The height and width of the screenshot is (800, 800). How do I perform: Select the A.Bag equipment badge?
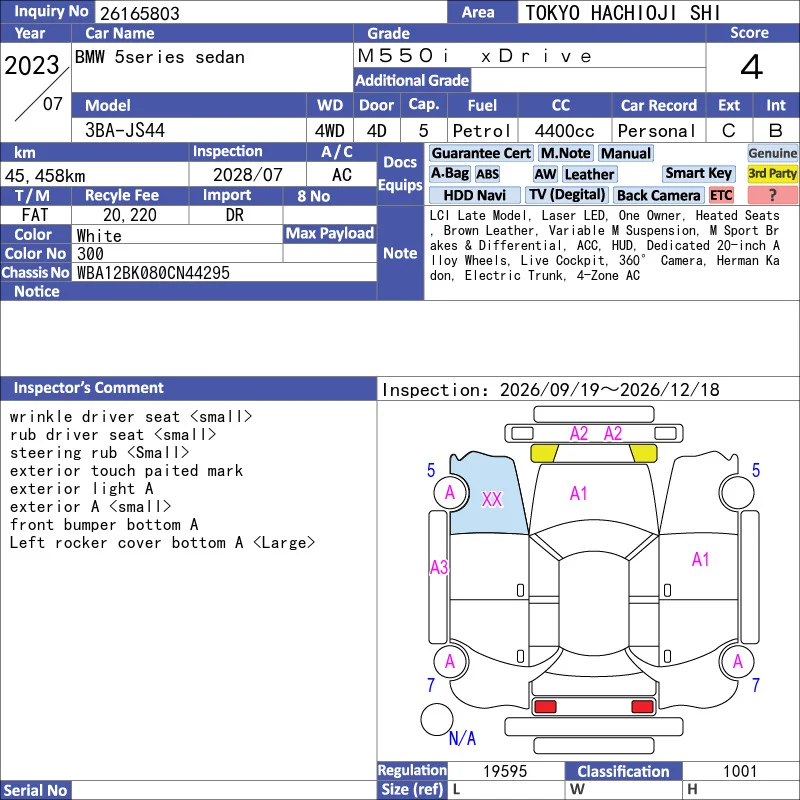point(449,174)
